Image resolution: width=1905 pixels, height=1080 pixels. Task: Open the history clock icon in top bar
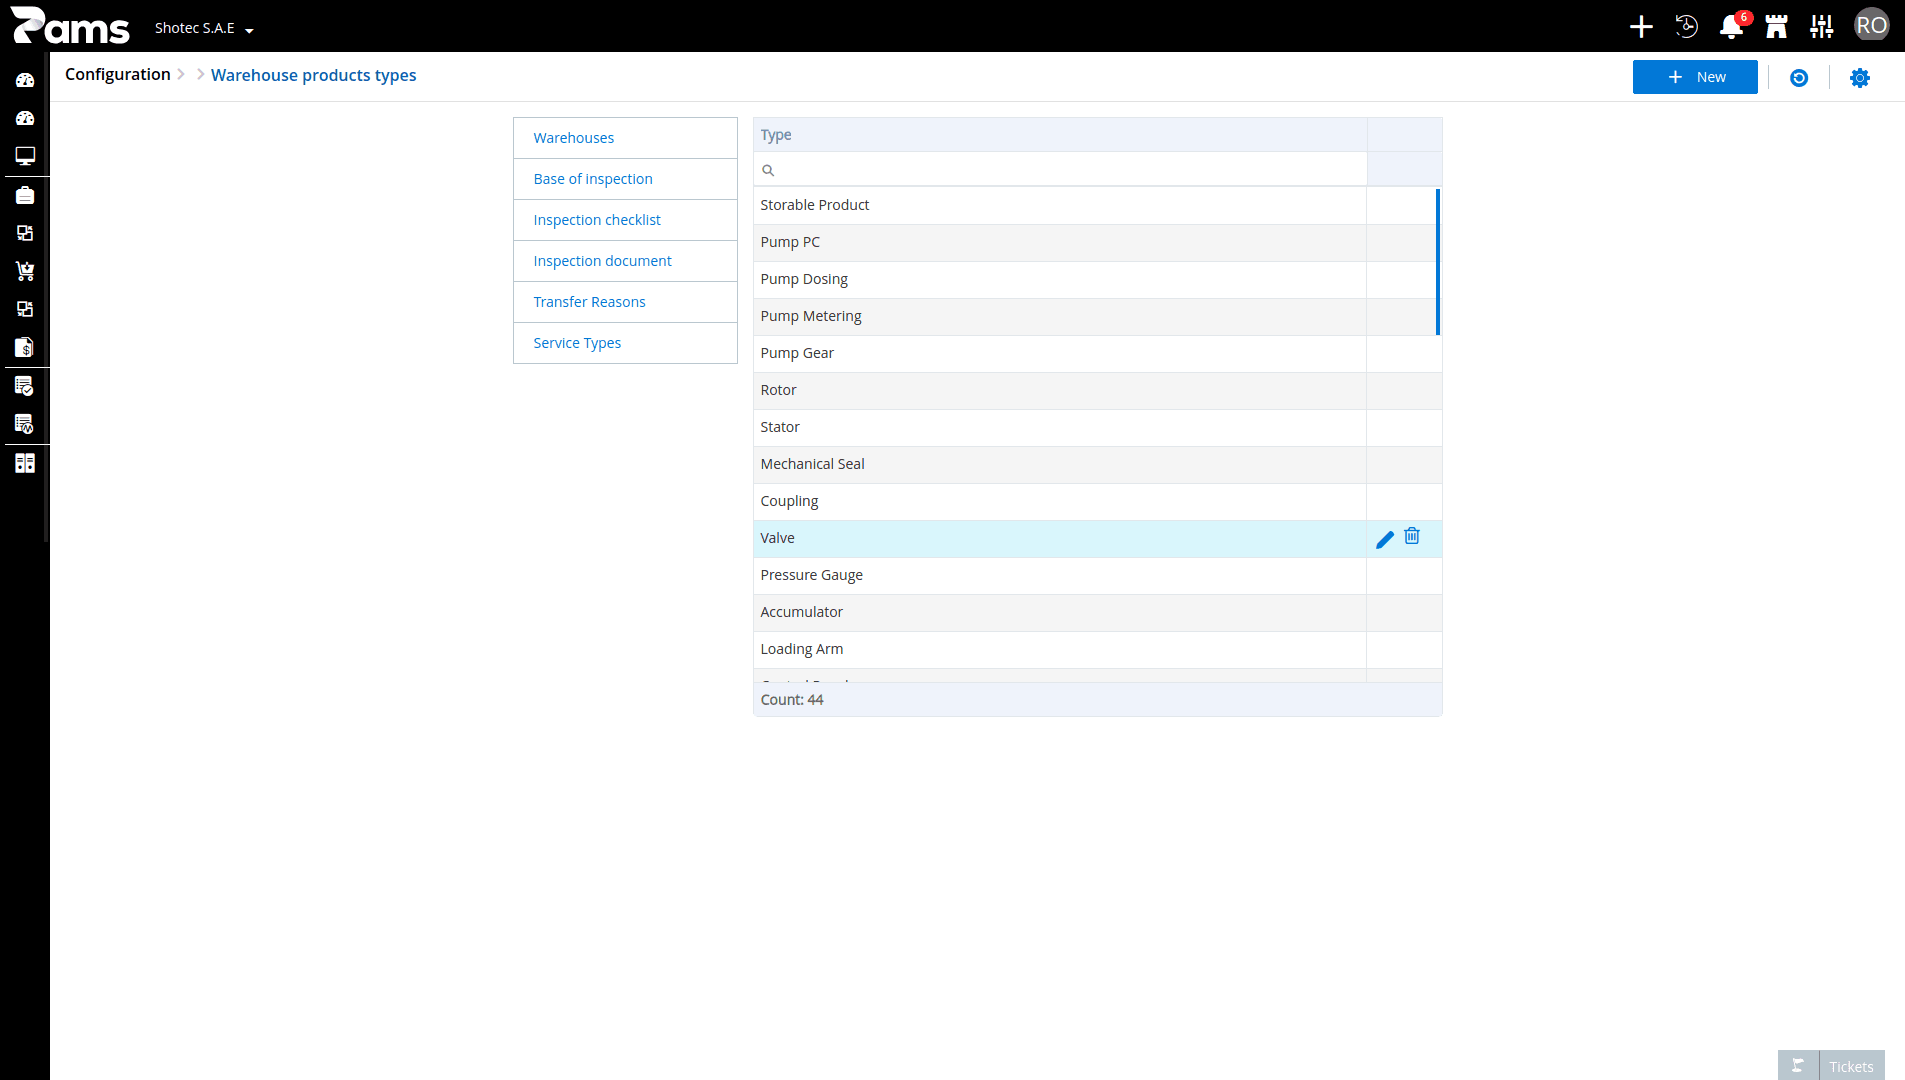pos(1686,27)
